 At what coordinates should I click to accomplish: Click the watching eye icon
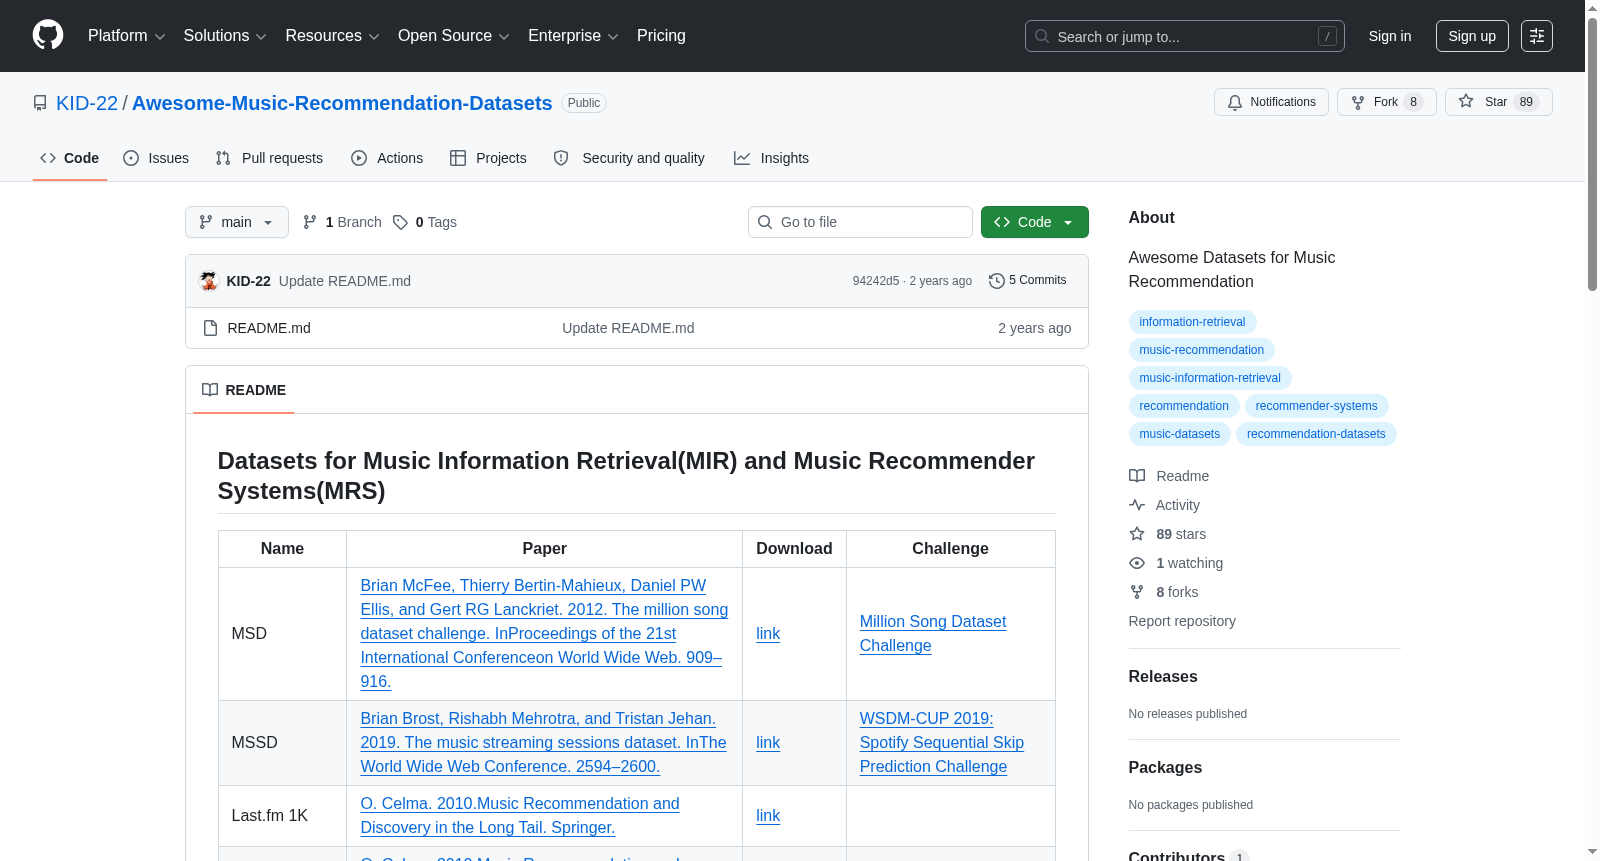(x=1137, y=563)
